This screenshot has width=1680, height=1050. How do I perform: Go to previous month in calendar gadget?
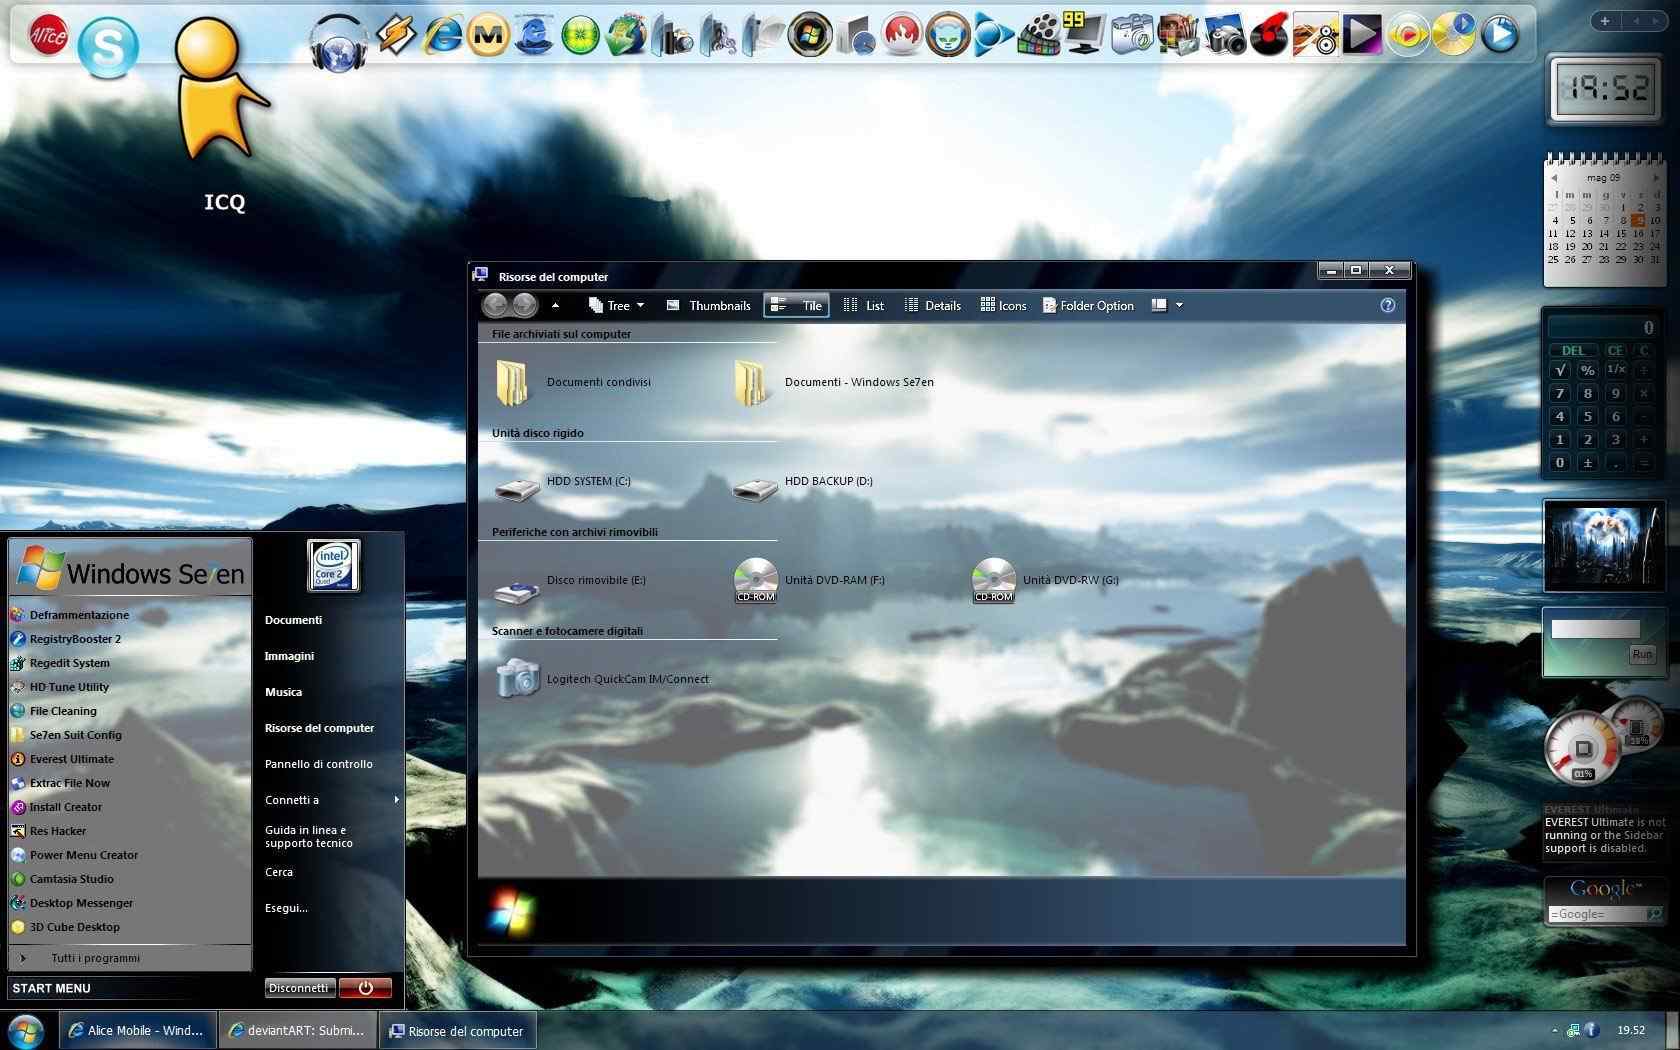1553,178
